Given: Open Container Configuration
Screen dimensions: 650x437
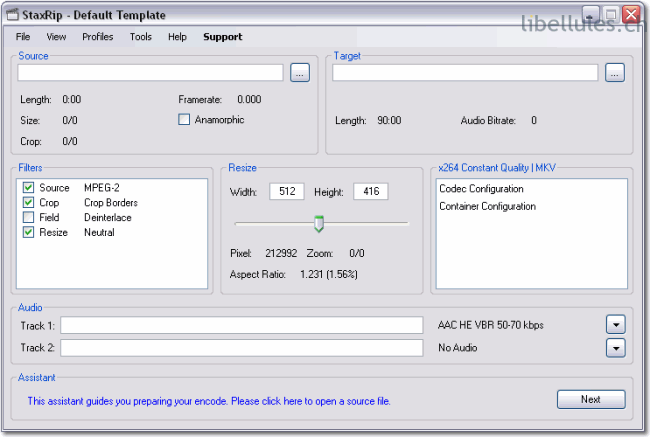Looking at the screenshot, I should tap(488, 206).
